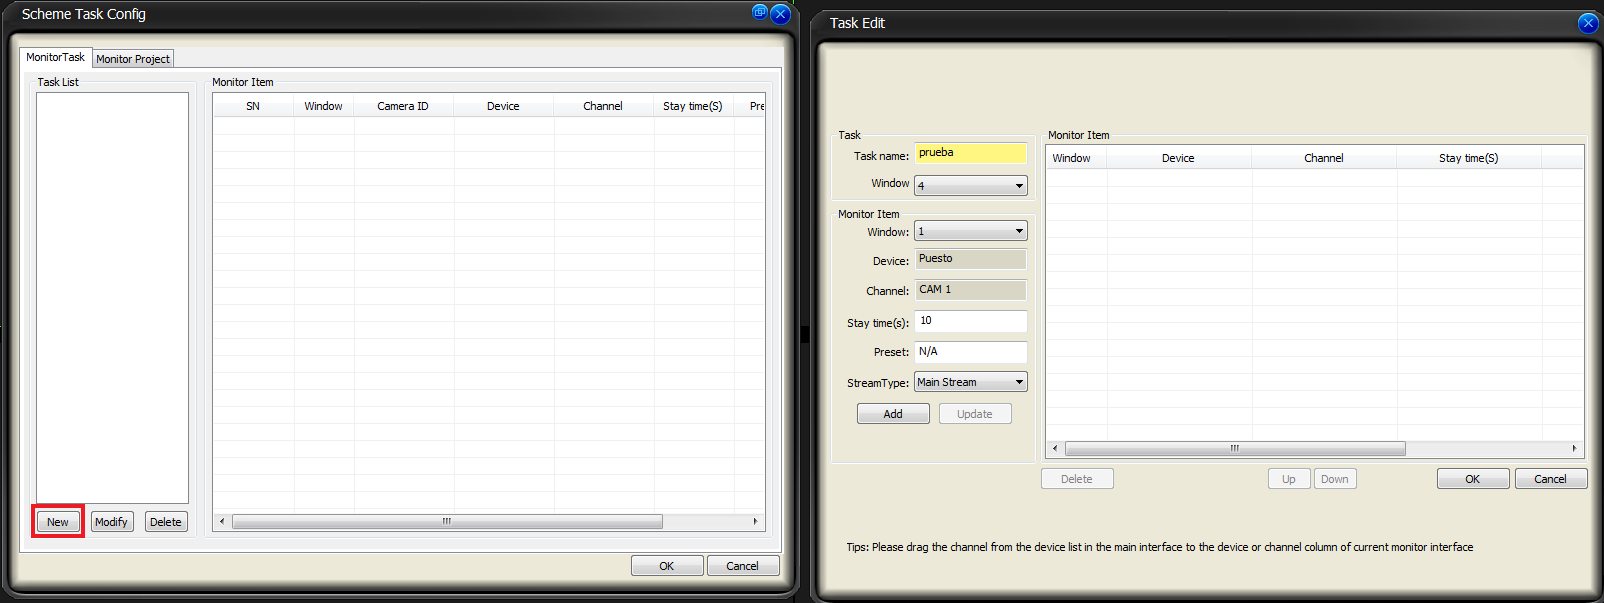Open the Task Window count dropdown showing 4
The height and width of the screenshot is (603, 1604).
pos(971,186)
